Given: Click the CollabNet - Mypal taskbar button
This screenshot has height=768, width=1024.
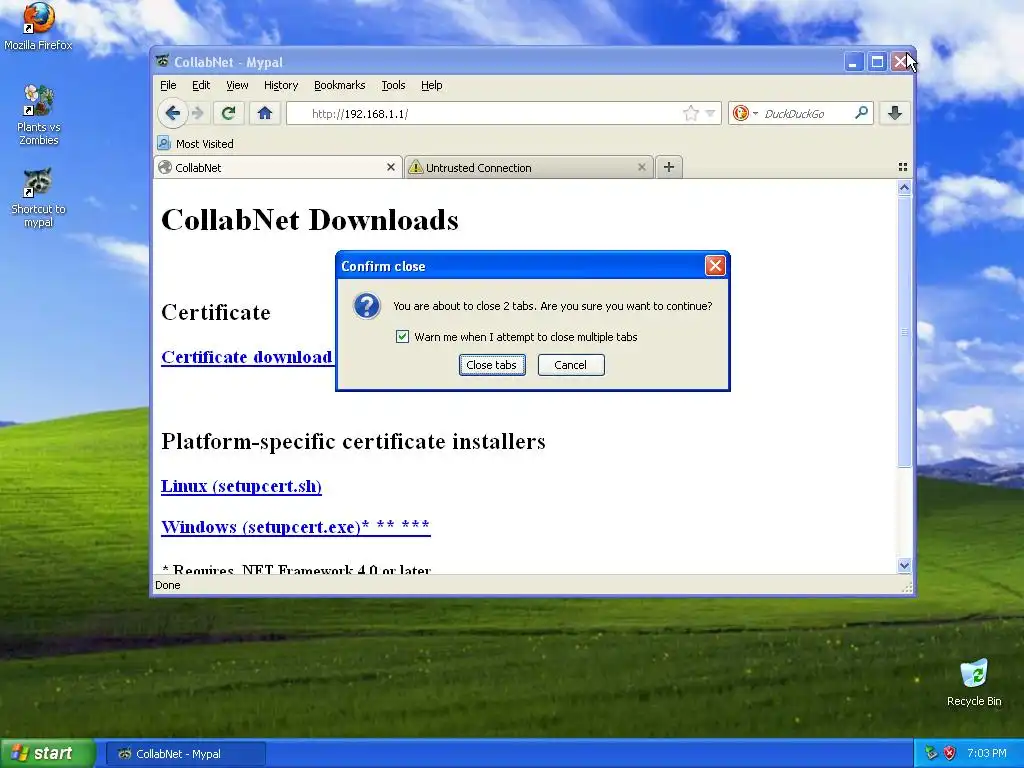Looking at the screenshot, I should tap(185, 754).
